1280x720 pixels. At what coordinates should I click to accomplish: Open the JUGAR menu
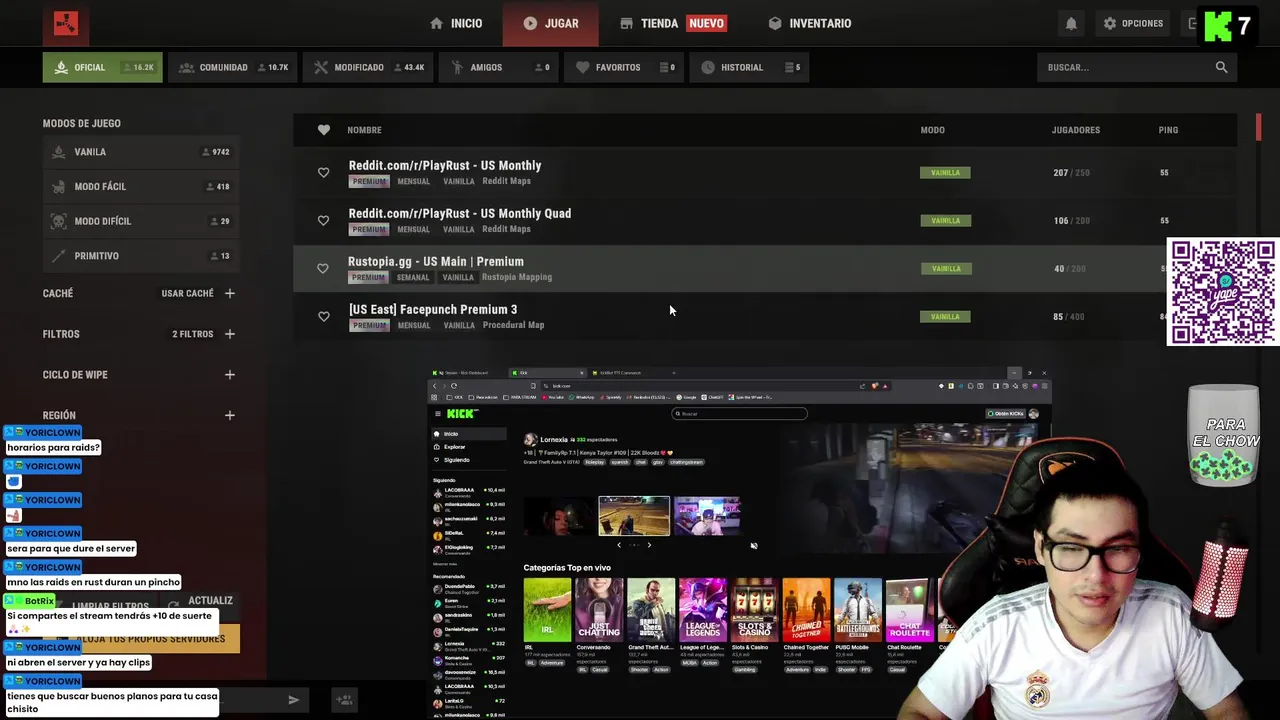pos(550,23)
